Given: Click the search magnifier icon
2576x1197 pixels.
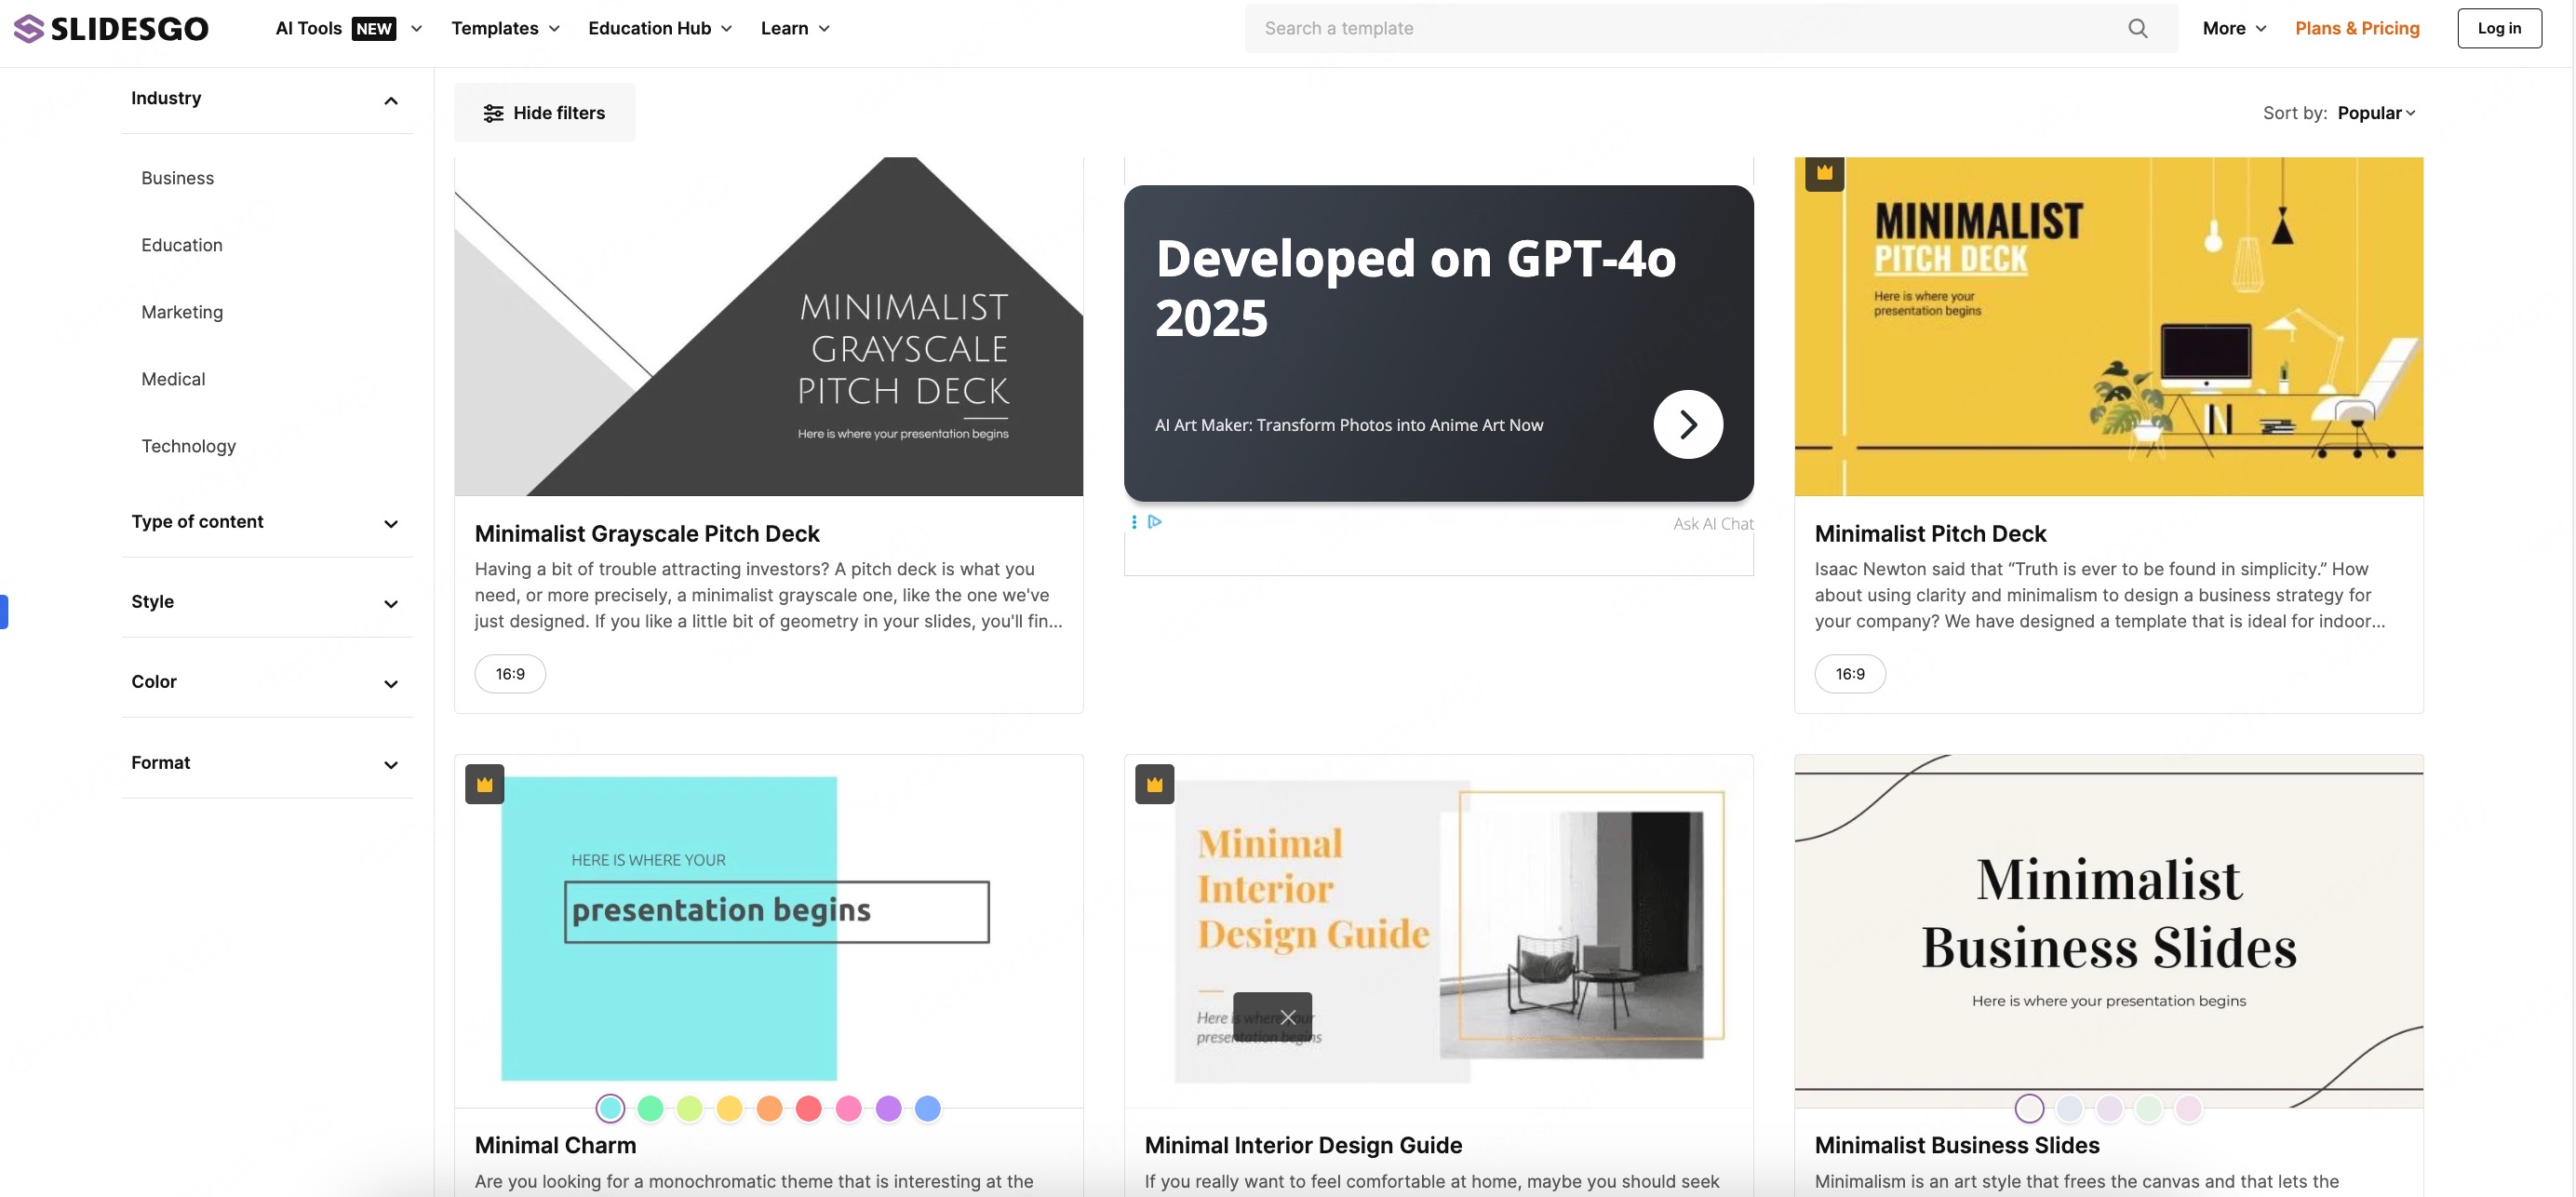Looking at the screenshot, I should click(2137, 28).
